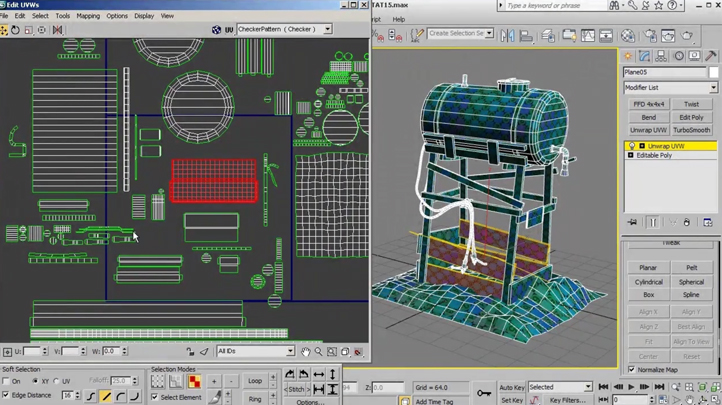This screenshot has width=722, height=405.
Task: Toggle the Normalize Map checkbox
Action: click(632, 370)
